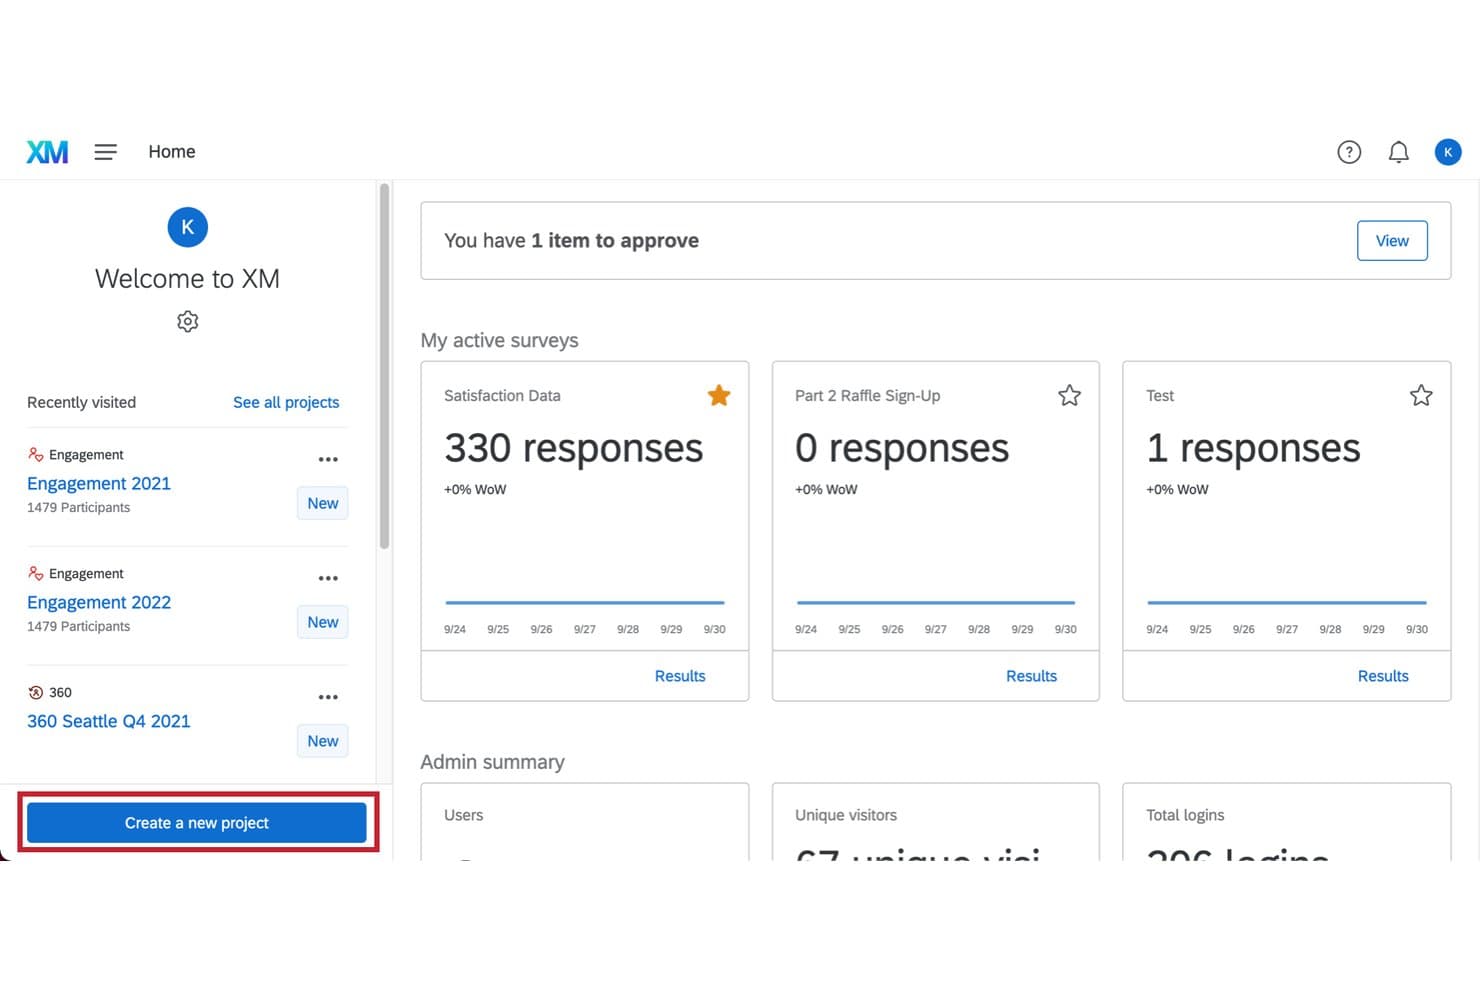Open the Engagement 2022 project
1480x987 pixels.
99,603
